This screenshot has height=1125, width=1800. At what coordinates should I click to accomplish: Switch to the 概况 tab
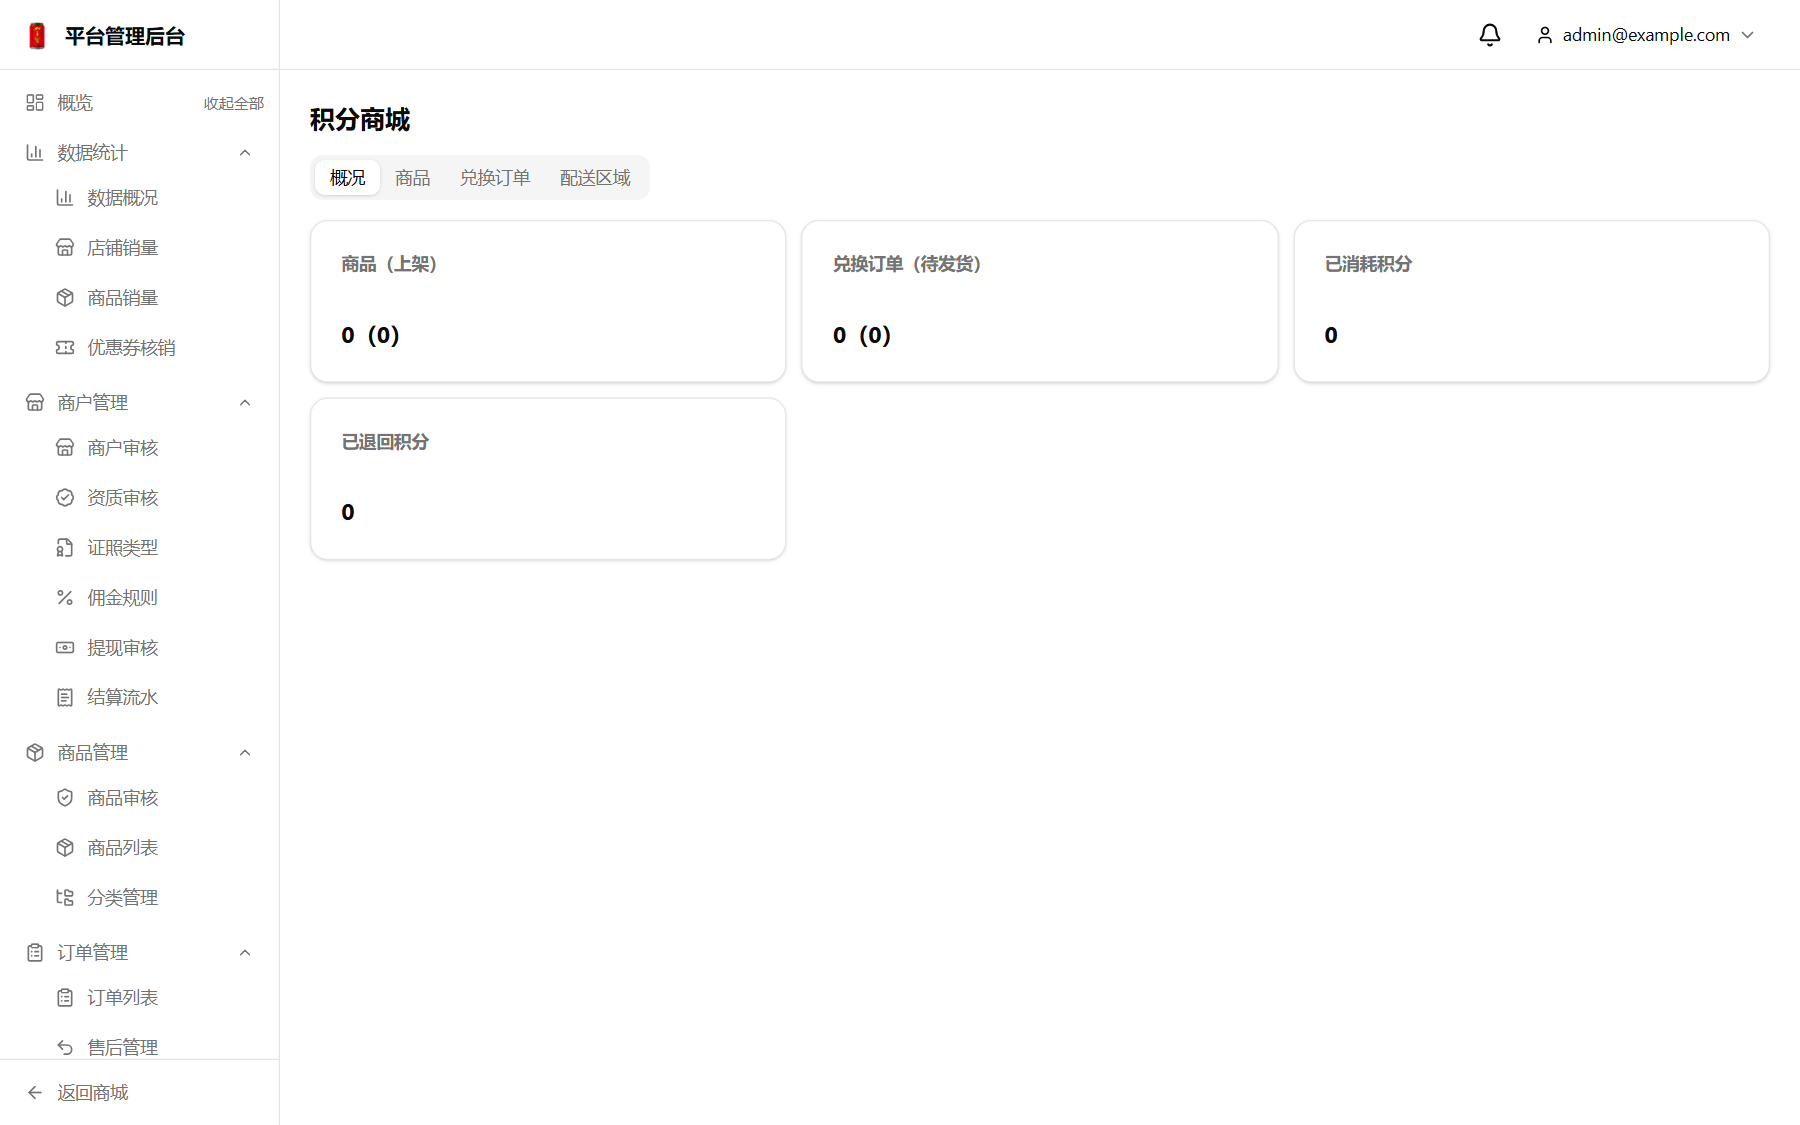coord(347,177)
